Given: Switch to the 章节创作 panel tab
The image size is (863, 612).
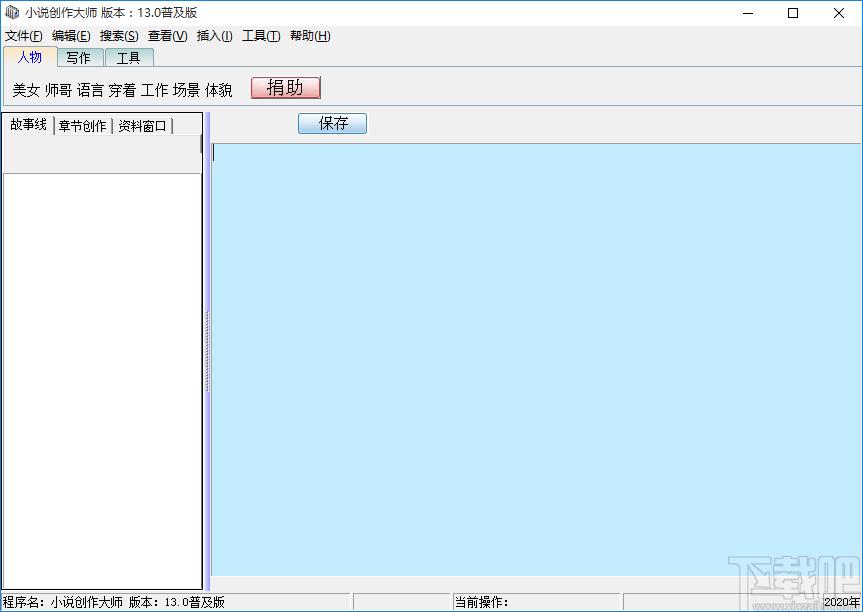Looking at the screenshot, I should coord(82,126).
